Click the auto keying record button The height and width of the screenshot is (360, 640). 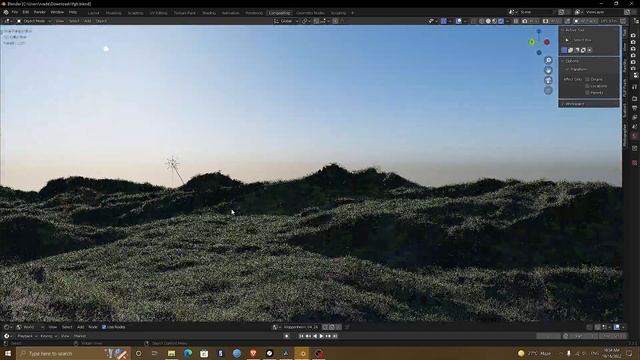(287, 336)
